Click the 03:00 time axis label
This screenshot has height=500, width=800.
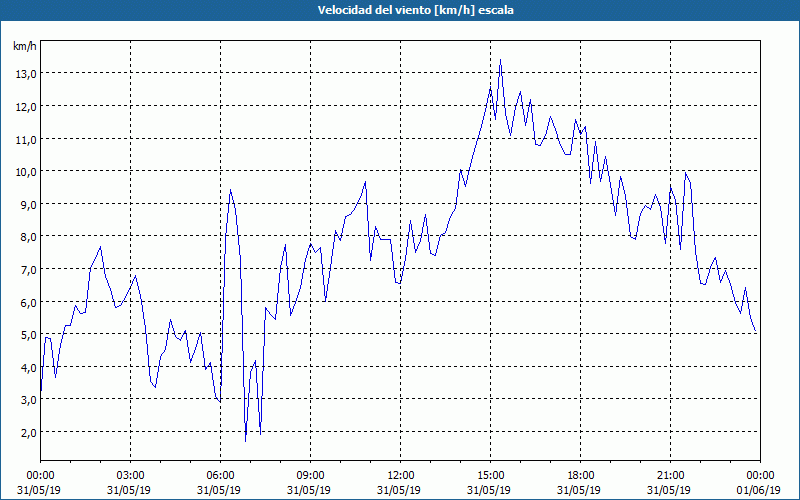point(131,476)
